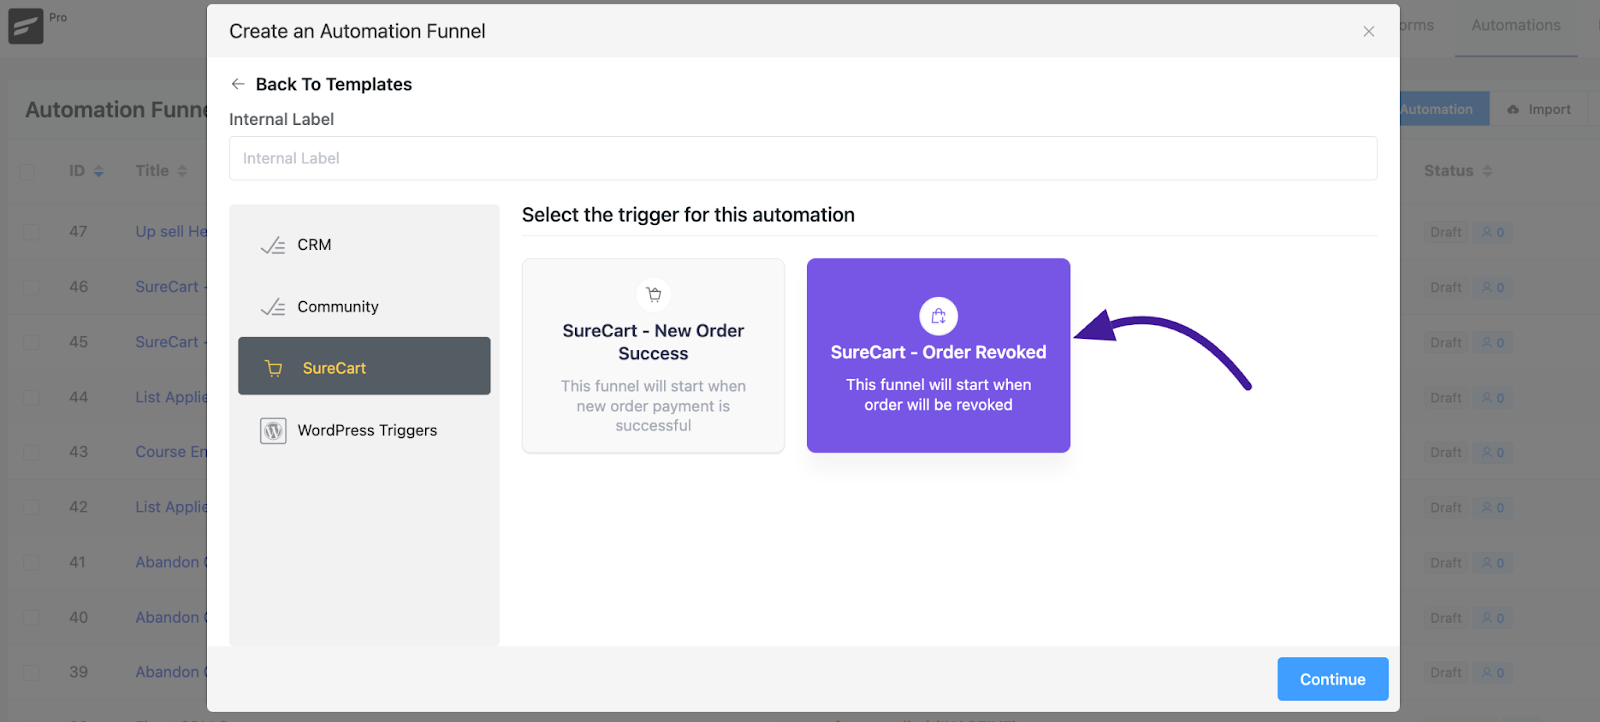The width and height of the screenshot is (1600, 722).
Task: Click the Continue button
Action: click(1332, 679)
